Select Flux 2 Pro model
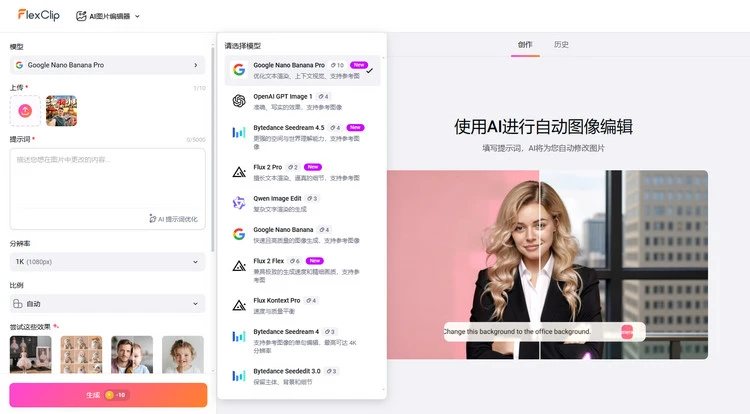Viewport: 750px width, 414px height. (x=302, y=172)
